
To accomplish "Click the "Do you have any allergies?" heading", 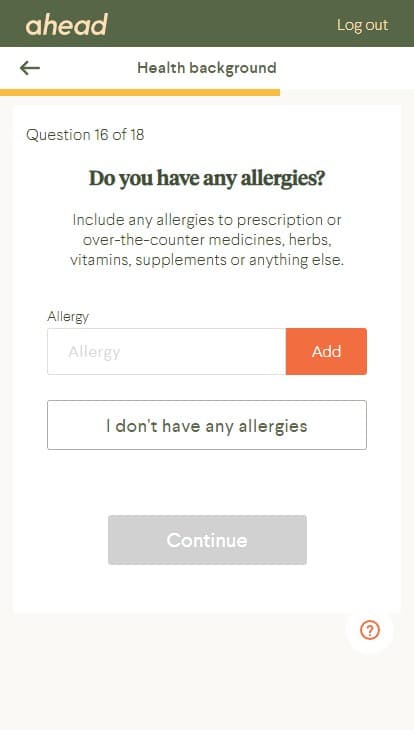I will click(x=207, y=178).
